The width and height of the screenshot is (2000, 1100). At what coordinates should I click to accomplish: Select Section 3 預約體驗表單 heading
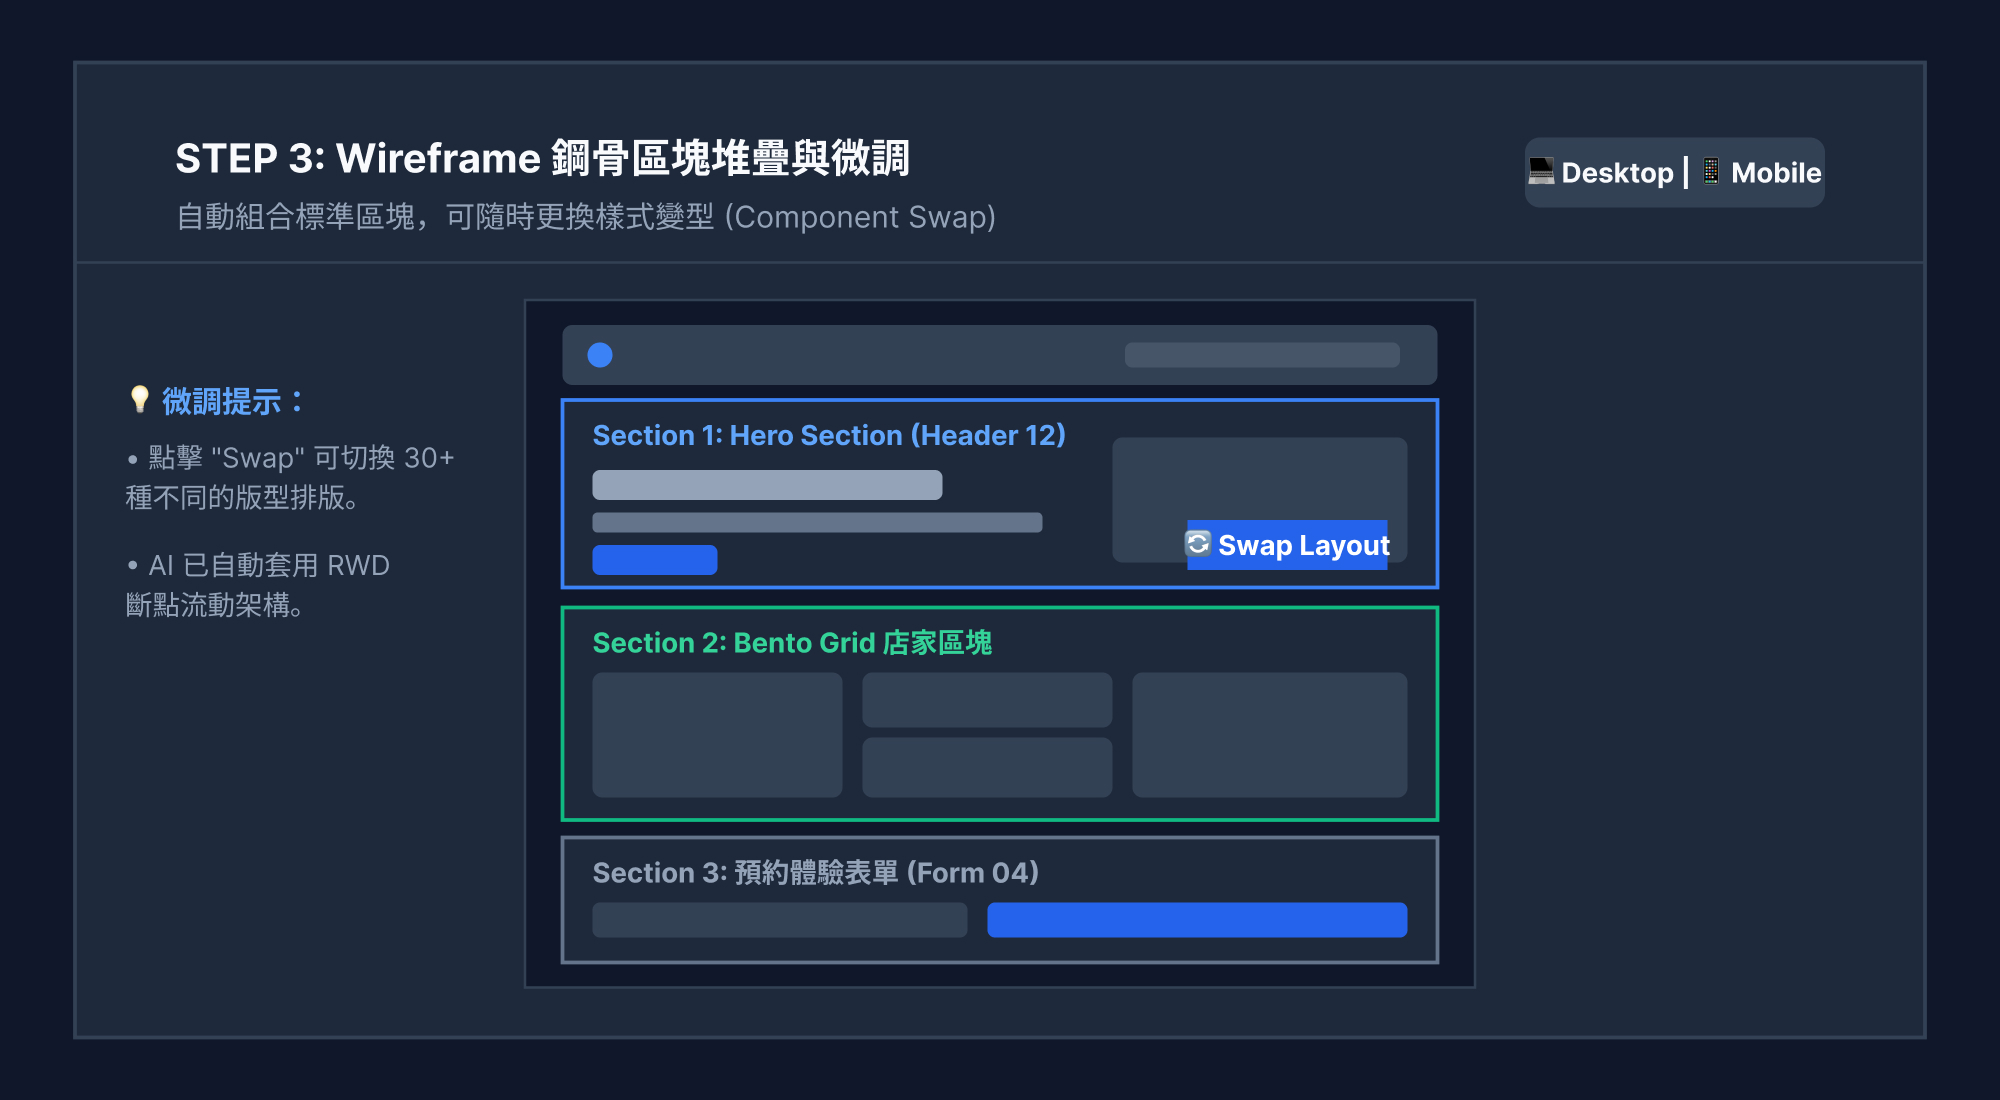[816, 872]
